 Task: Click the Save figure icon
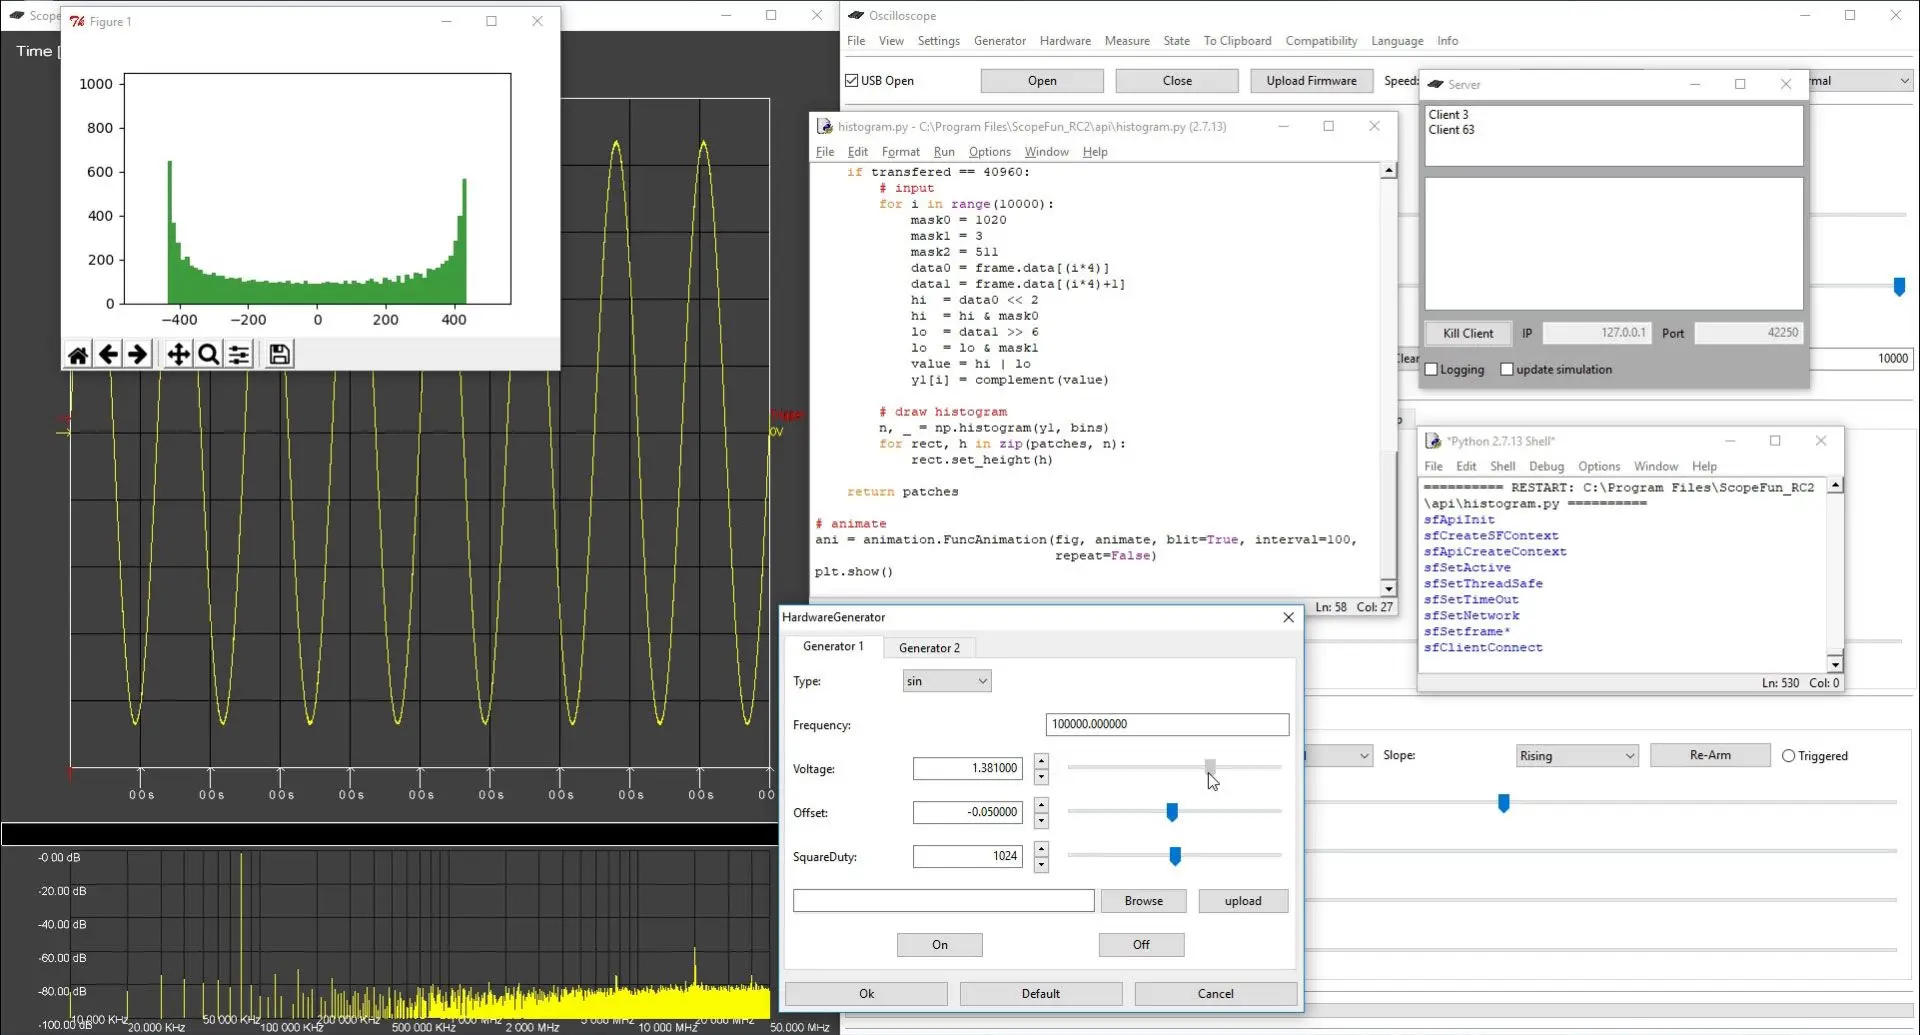click(x=280, y=355)
